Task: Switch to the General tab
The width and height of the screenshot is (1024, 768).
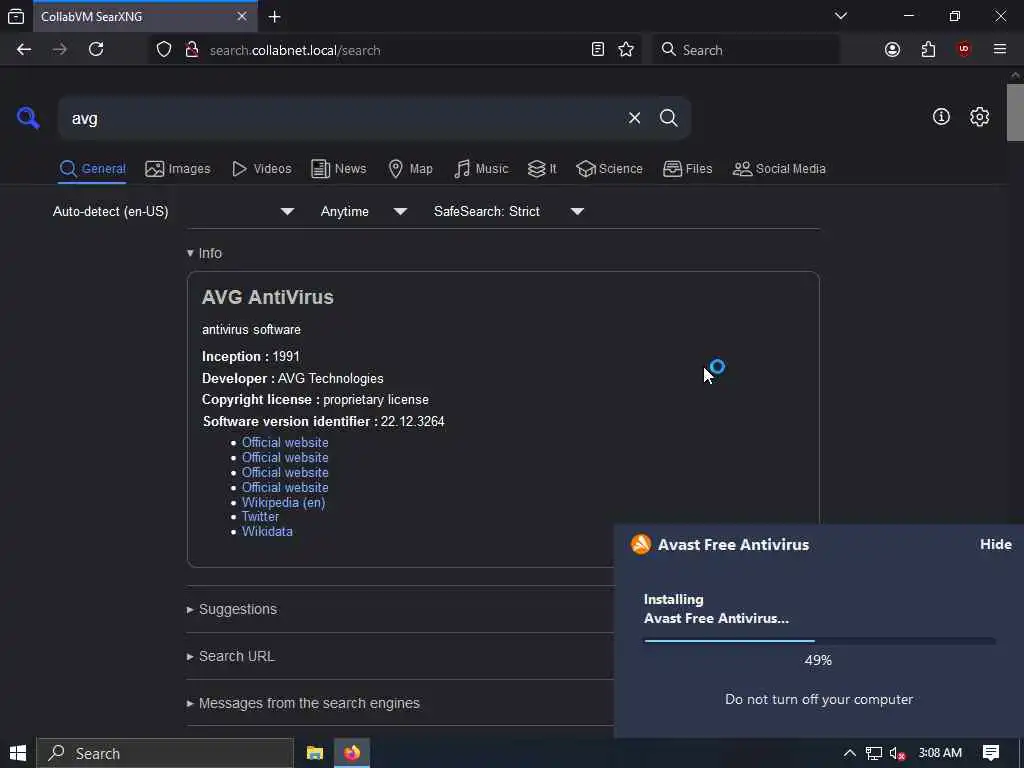Action: point(92,168)
